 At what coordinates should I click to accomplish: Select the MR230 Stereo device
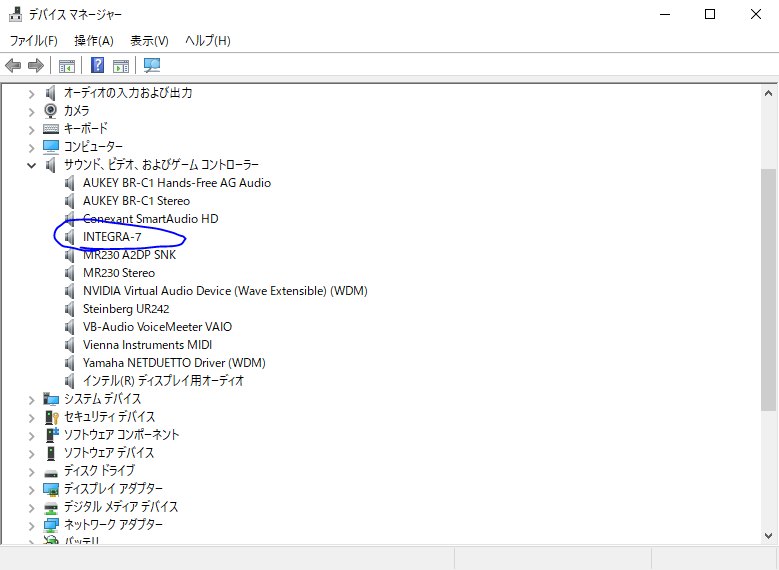pyautogui.click(x=119, y=273)
